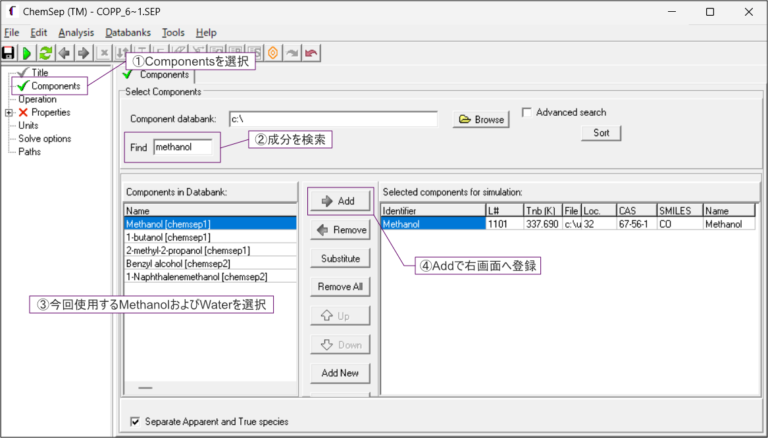Click the CAS column header
Screen dimensions: 768x438
pos(636,211)
